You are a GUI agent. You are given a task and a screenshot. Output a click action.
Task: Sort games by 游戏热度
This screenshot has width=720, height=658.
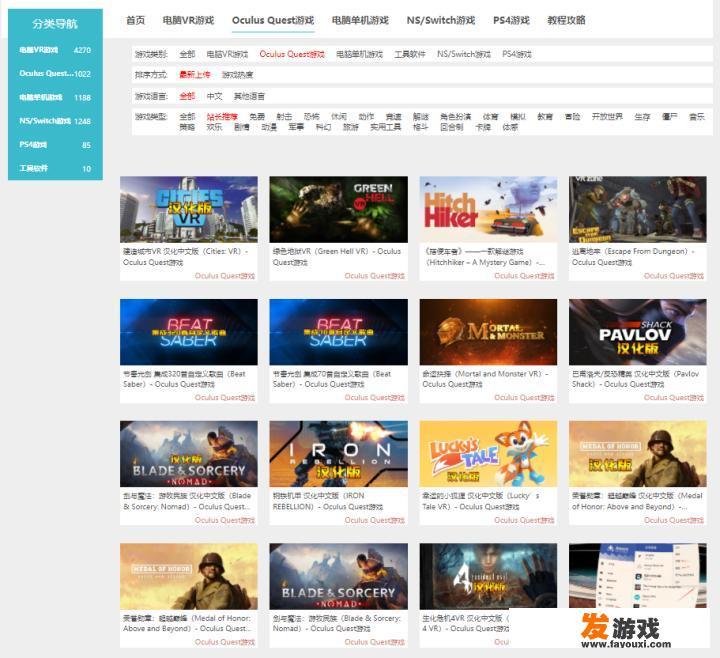(x=237, y=74)
